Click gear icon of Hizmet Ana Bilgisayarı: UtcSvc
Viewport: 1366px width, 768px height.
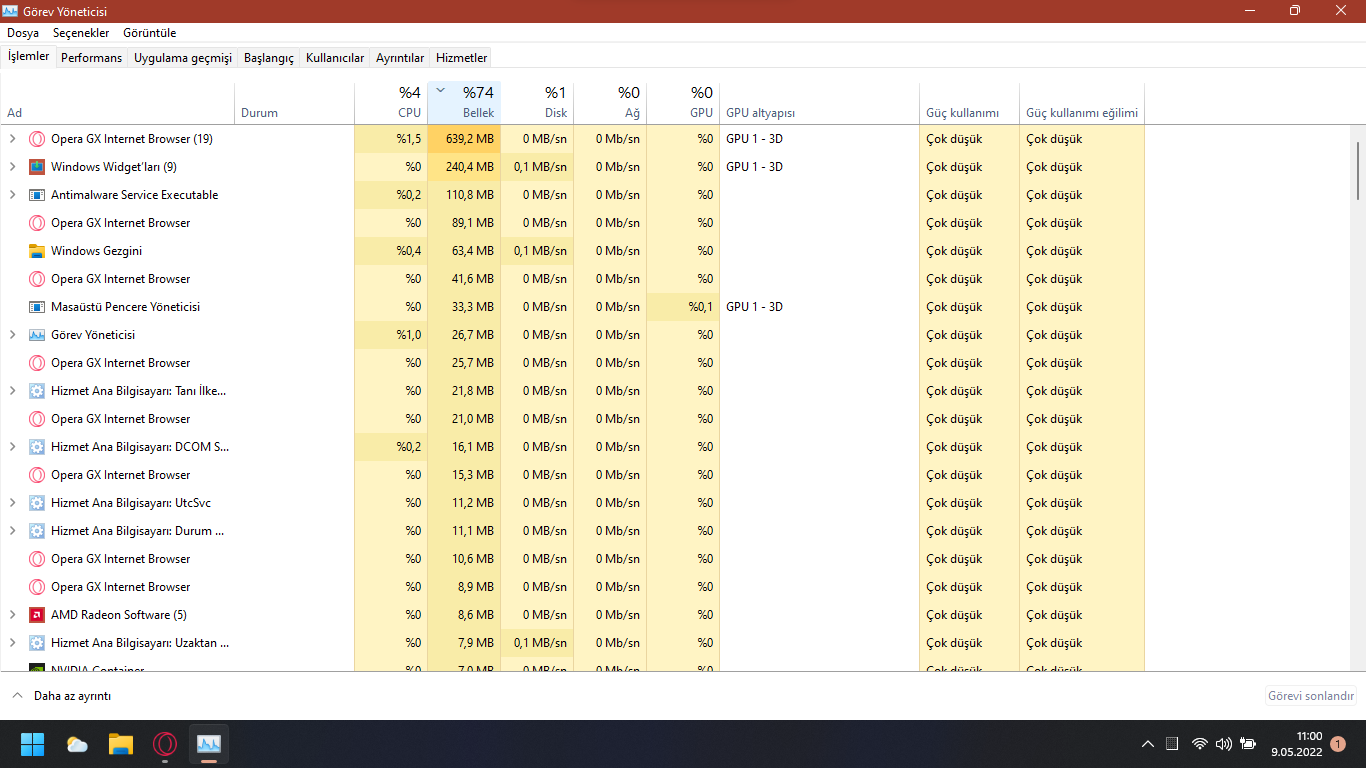pyautogui.click(x=37, y=503)
